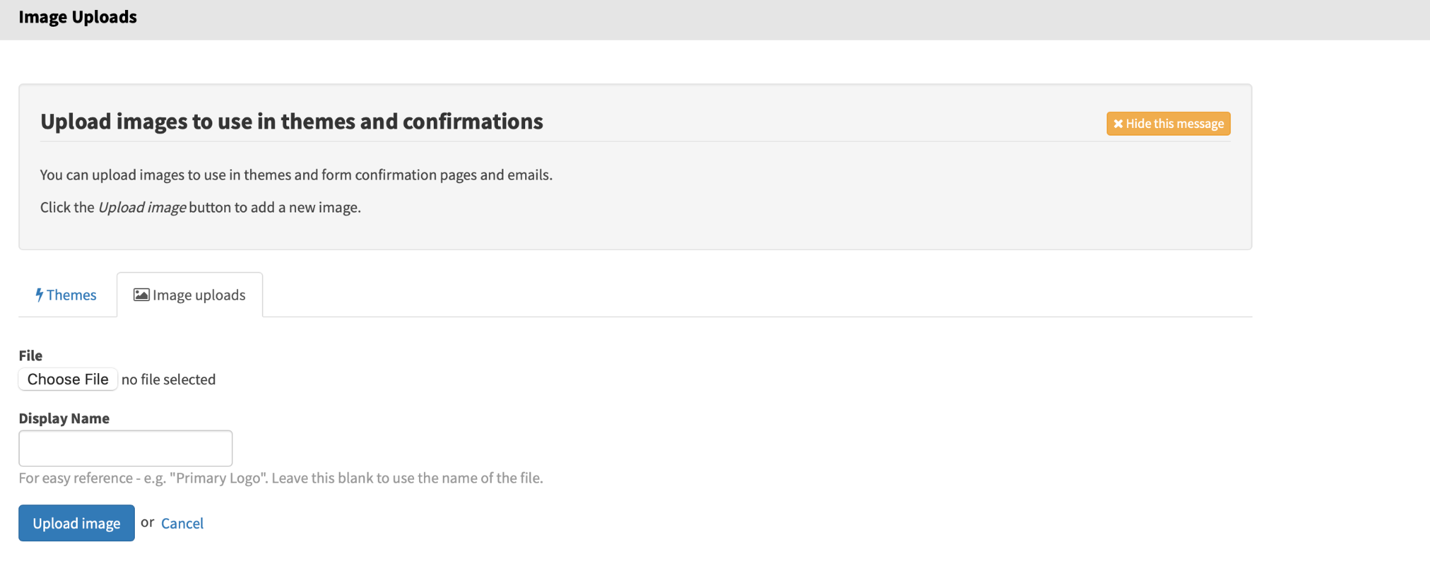Click the word 'or' before Cancel

[147, 522]
